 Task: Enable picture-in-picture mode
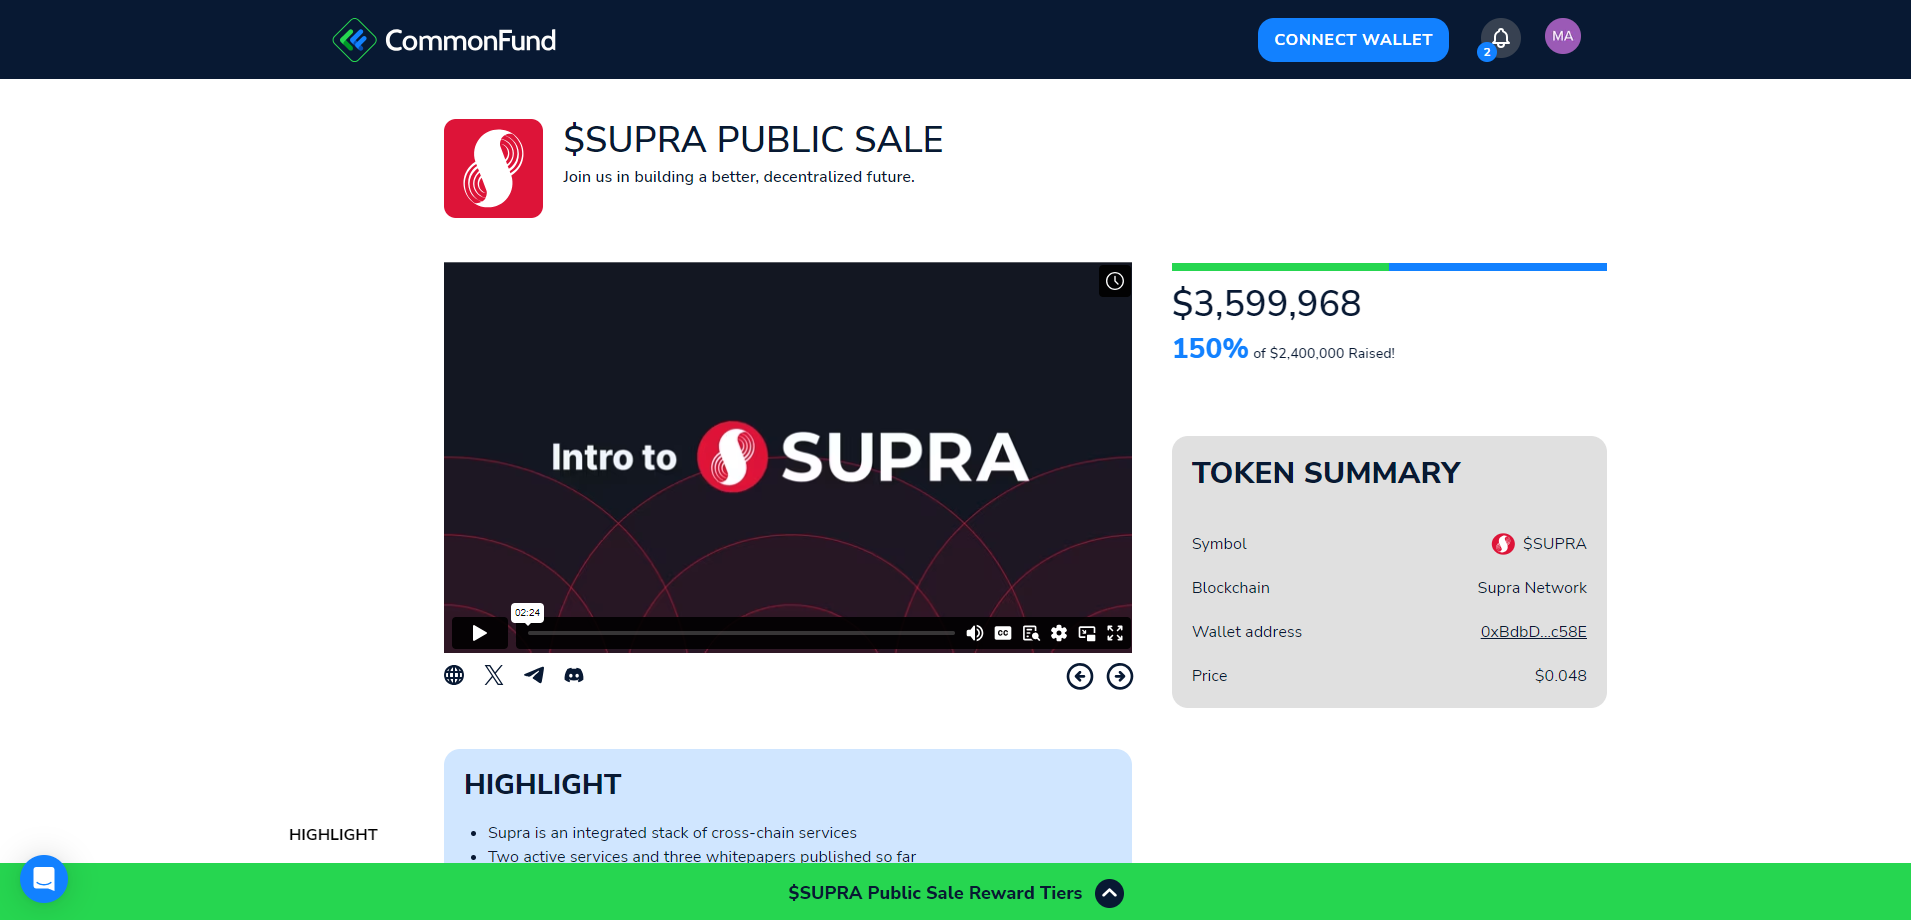pyautogui.click(x=1087, y=633)
